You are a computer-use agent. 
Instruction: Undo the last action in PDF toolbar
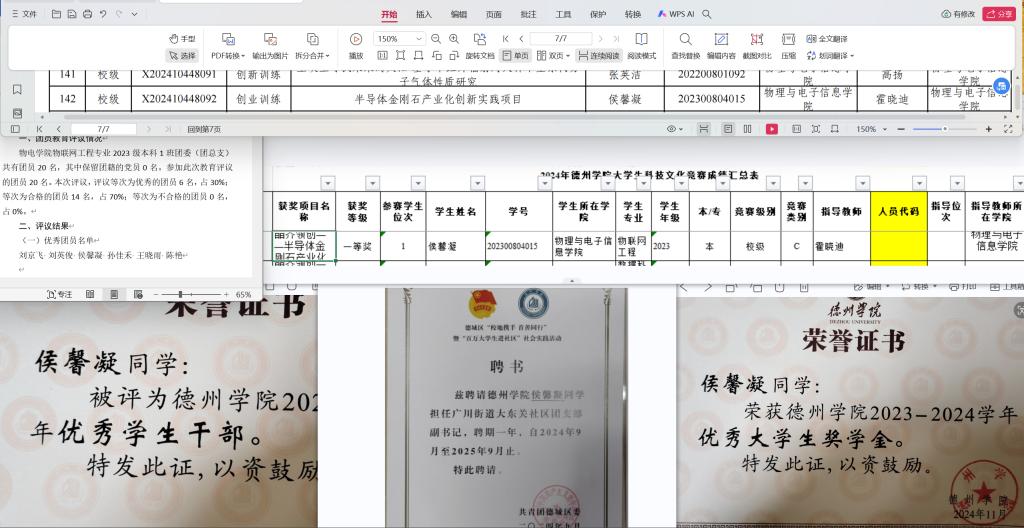(103, 14)
